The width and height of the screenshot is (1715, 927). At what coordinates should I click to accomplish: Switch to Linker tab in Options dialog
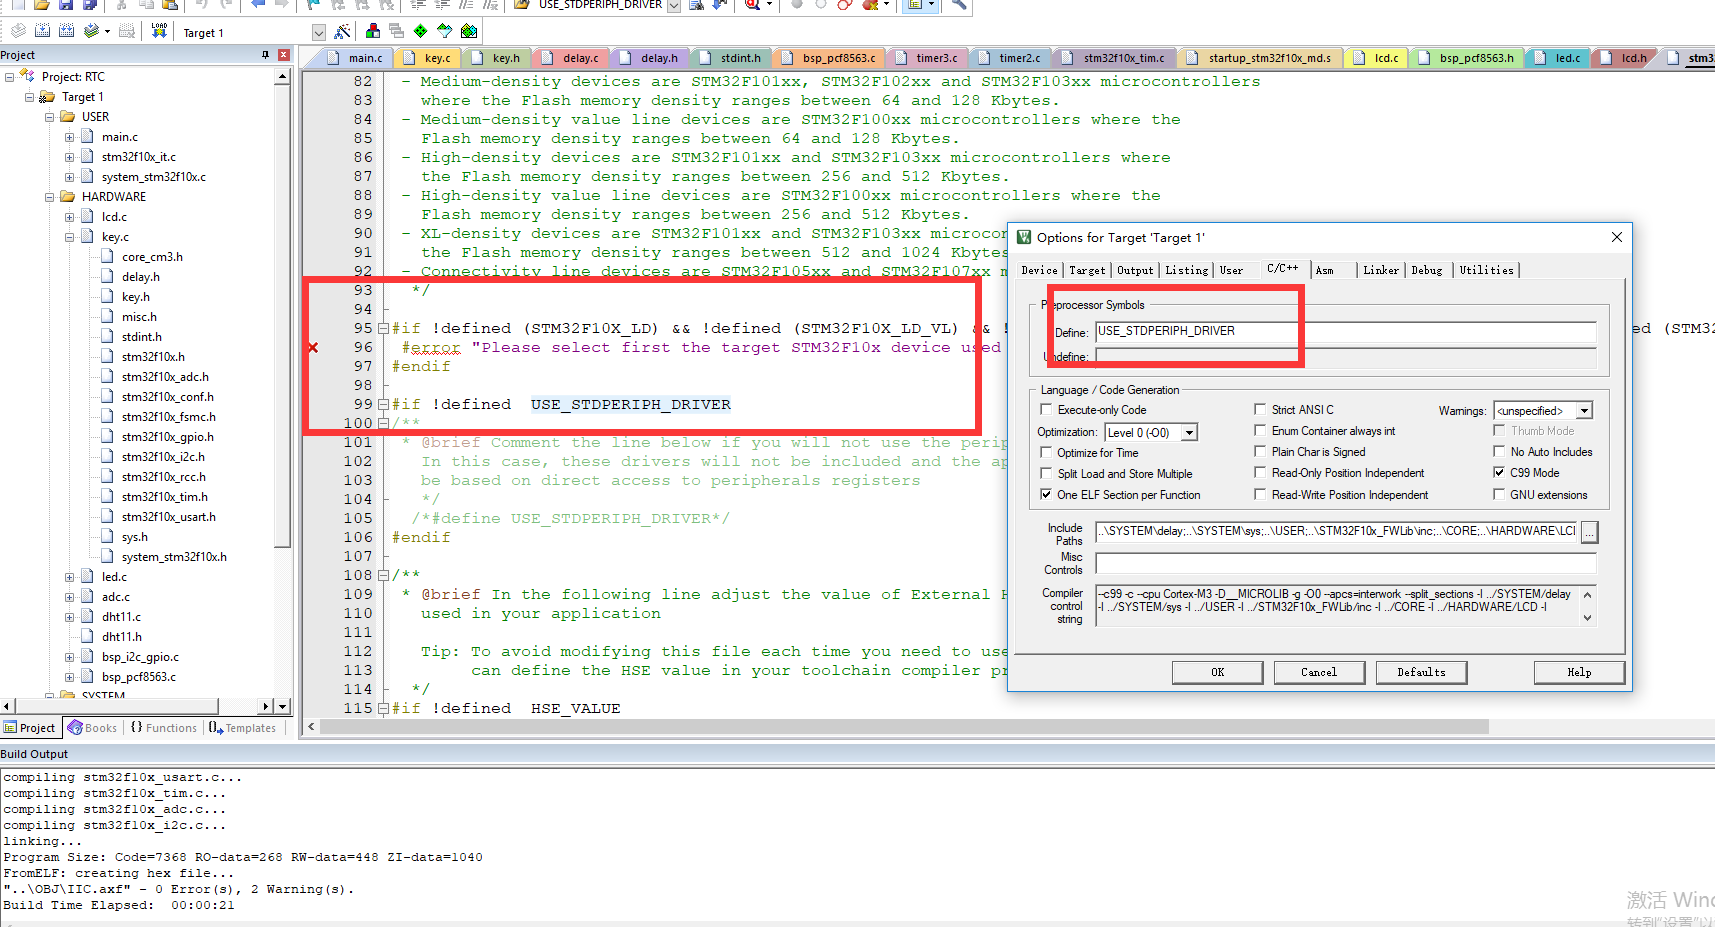pos(1381,271)
